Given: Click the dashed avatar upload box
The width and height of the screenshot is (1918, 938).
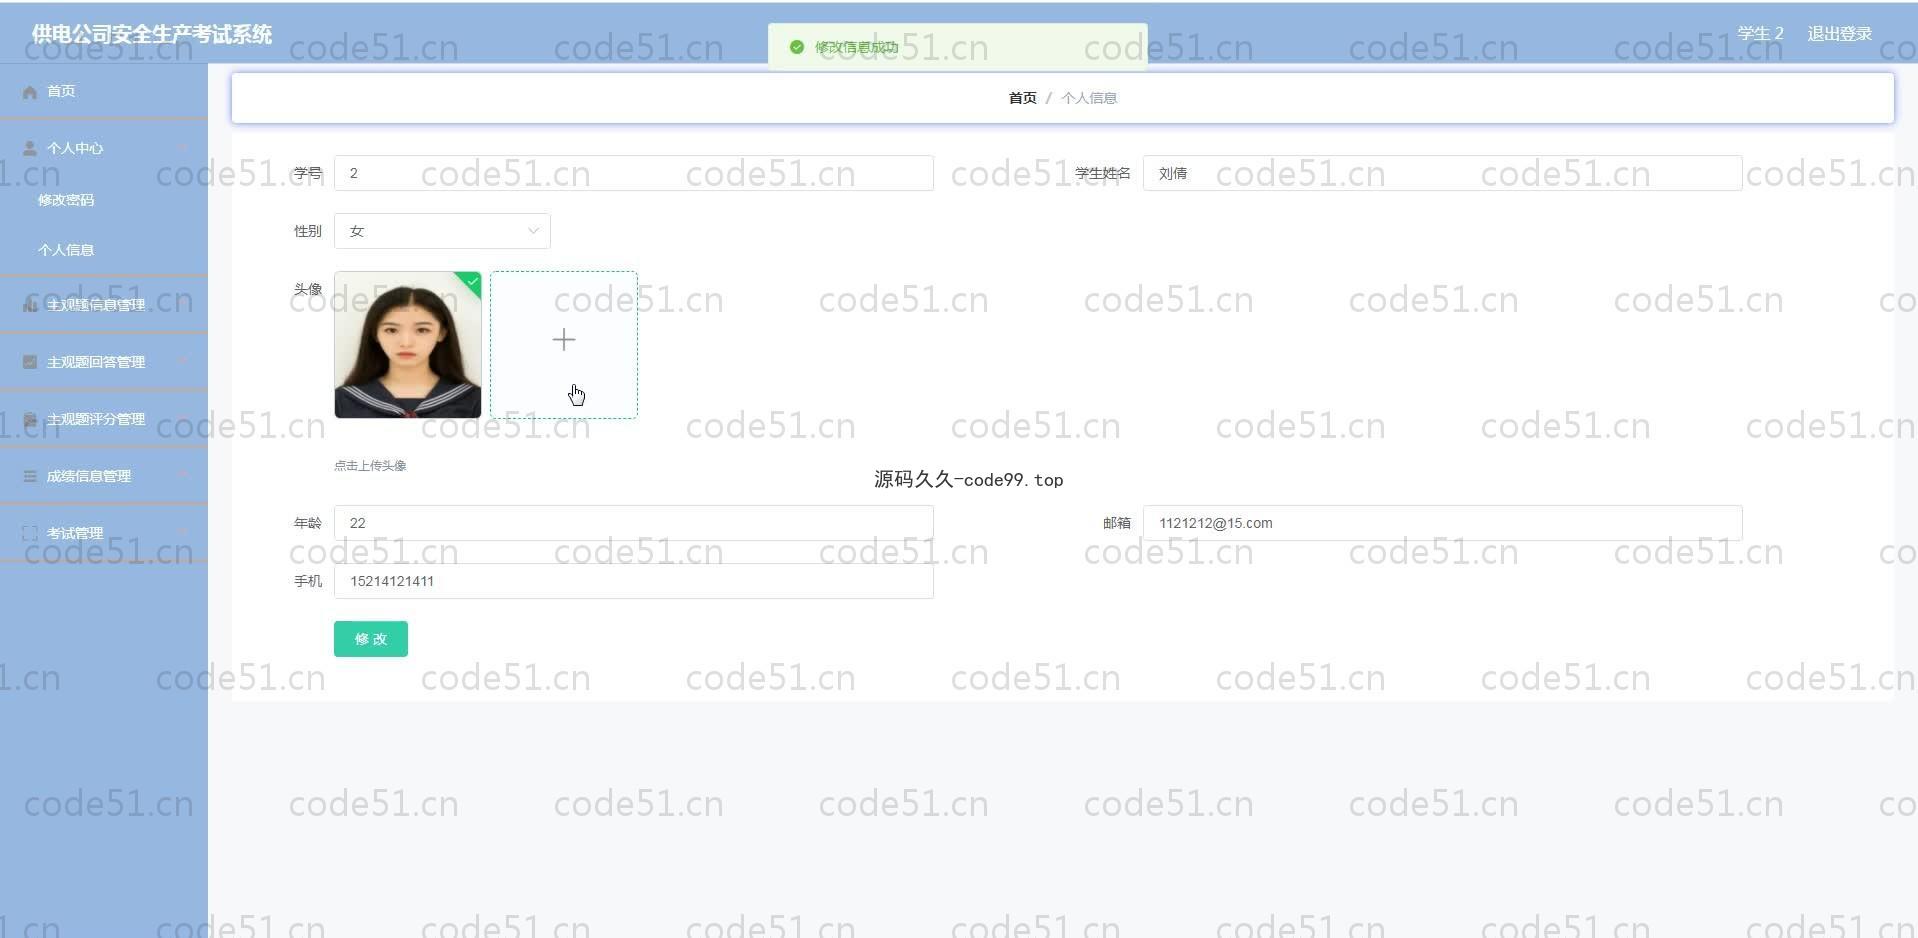Looking at the screenshot, I should 564,345.
